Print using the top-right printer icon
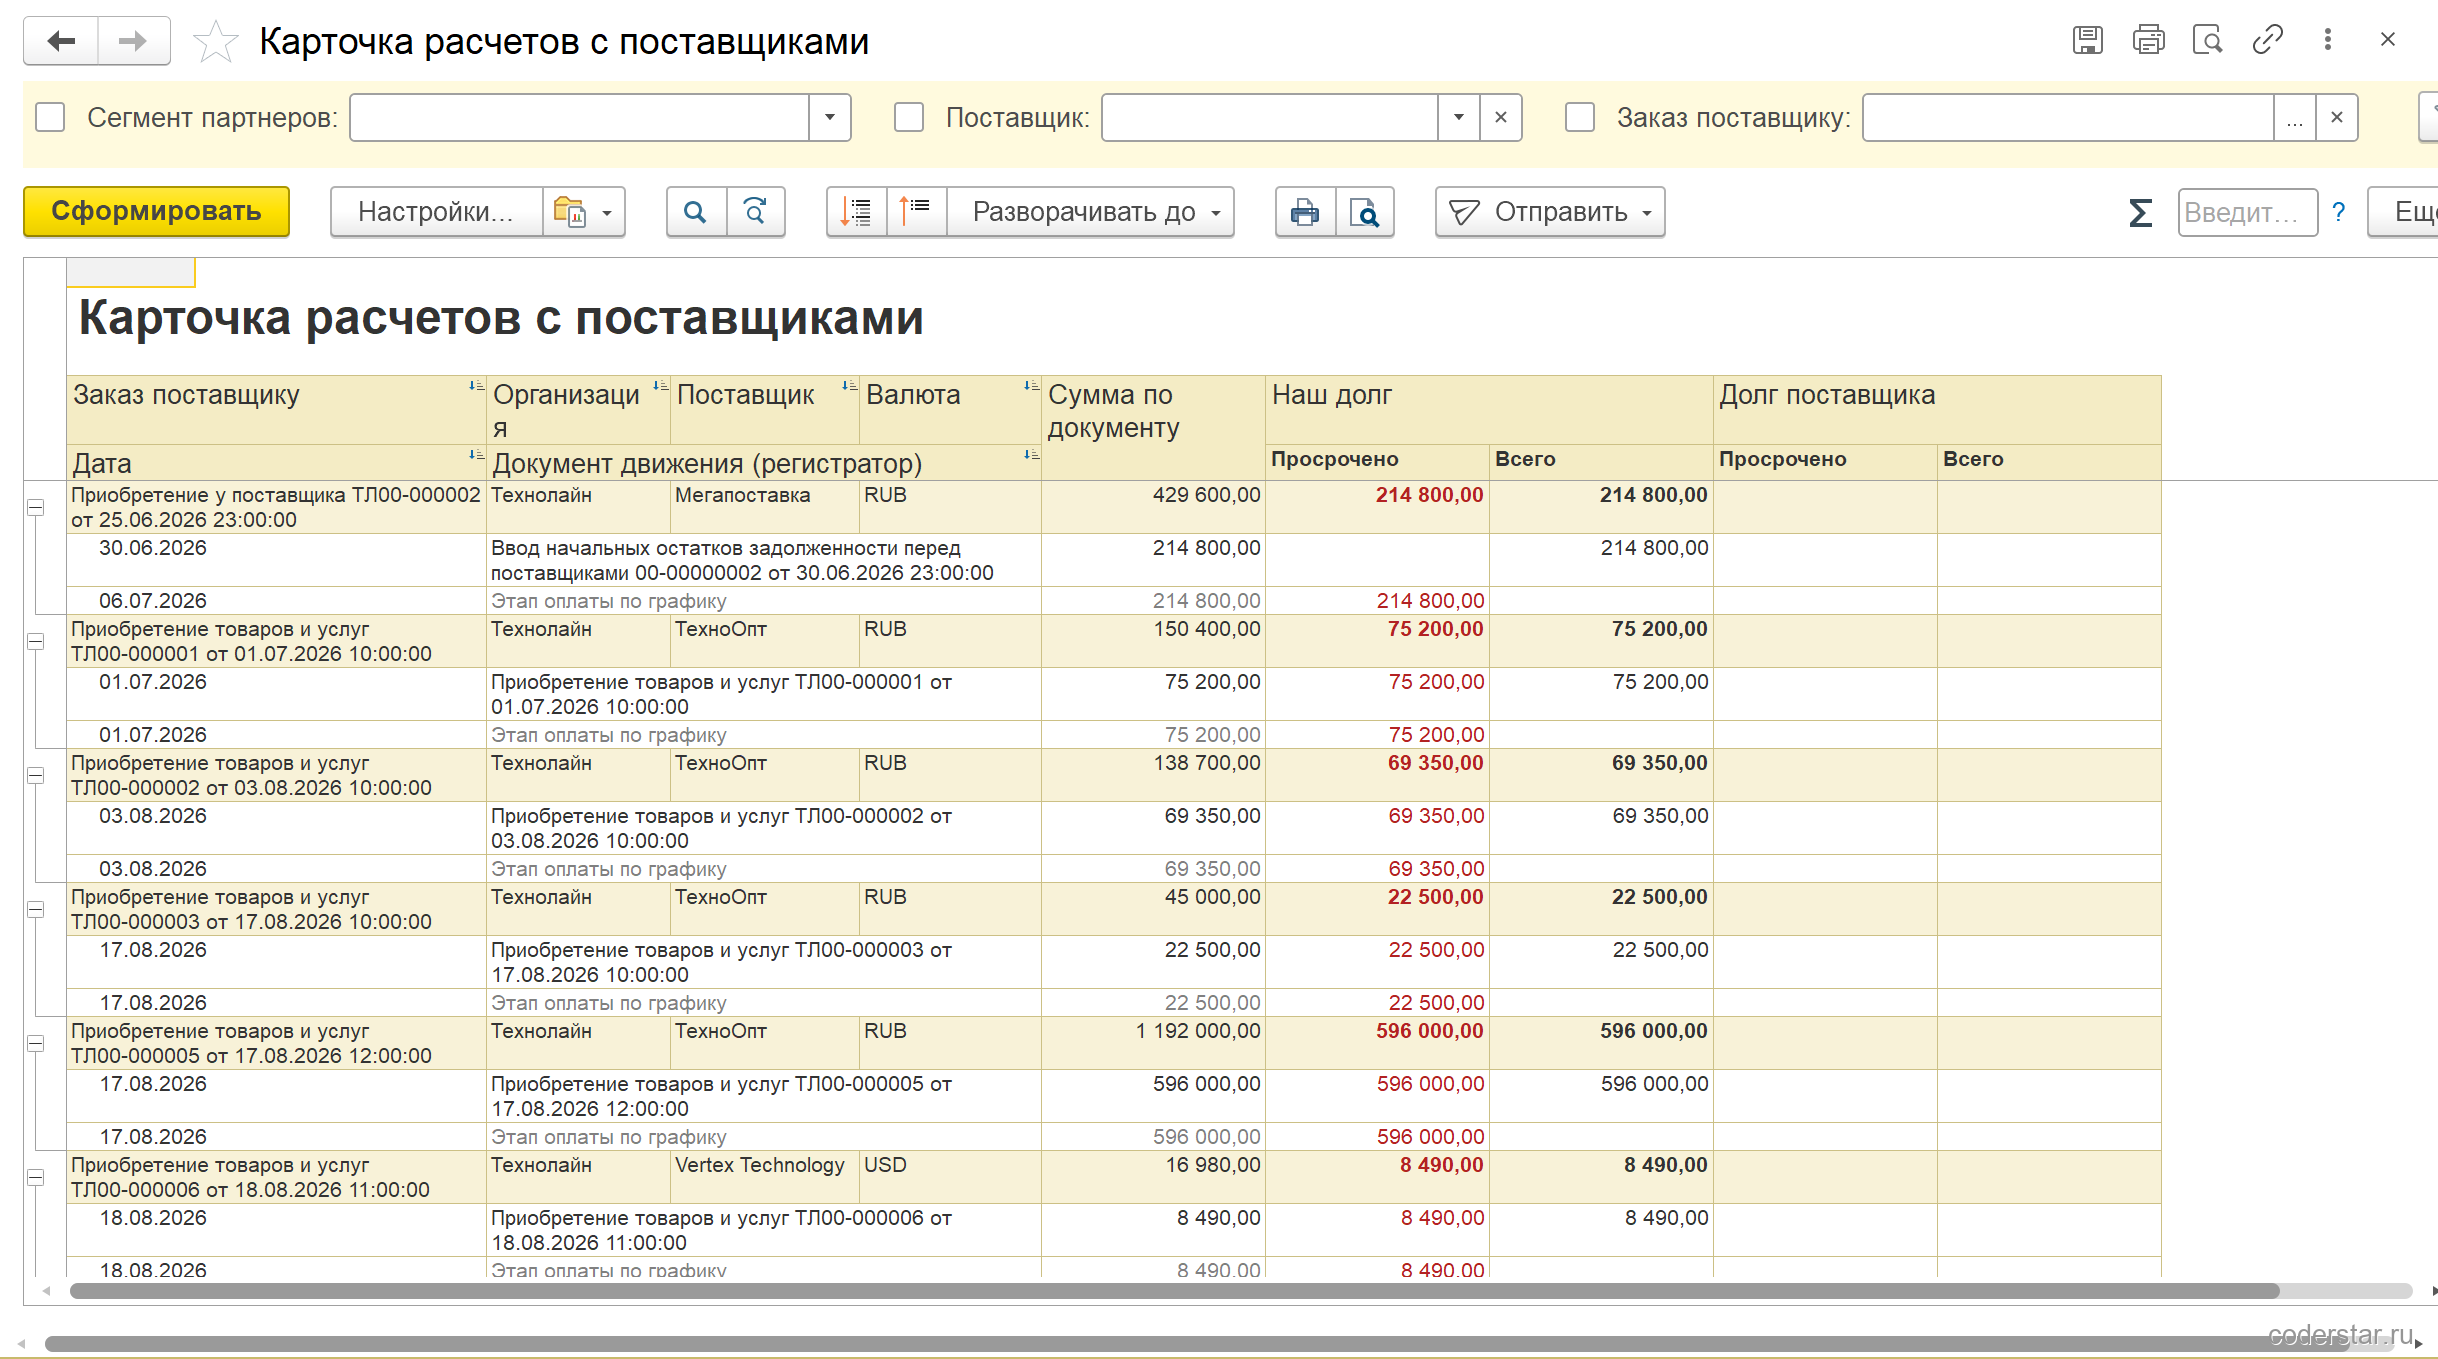2438x1359 pixels. click(x=2148, y=40)
